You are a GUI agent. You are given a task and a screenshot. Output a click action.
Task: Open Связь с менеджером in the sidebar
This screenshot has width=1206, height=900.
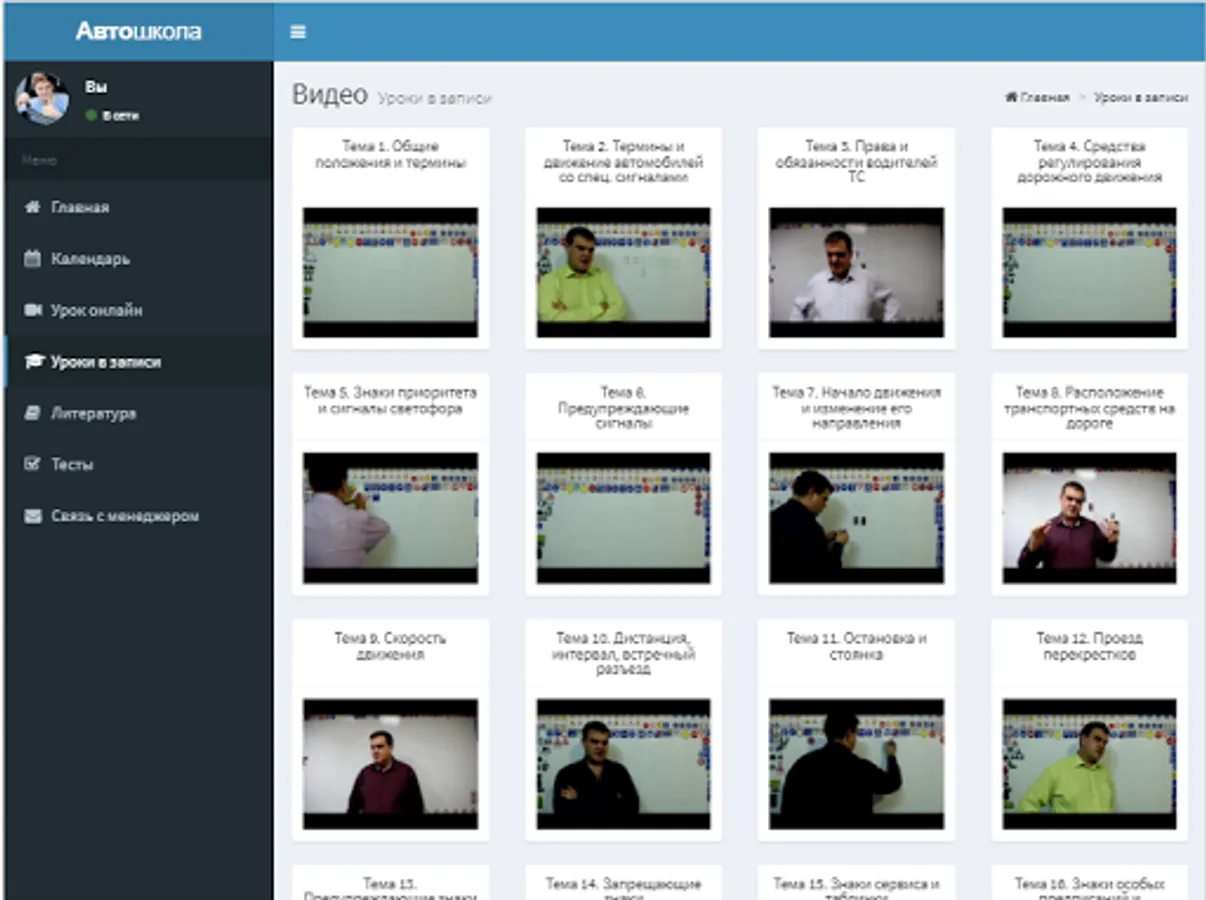coord(137,517)
